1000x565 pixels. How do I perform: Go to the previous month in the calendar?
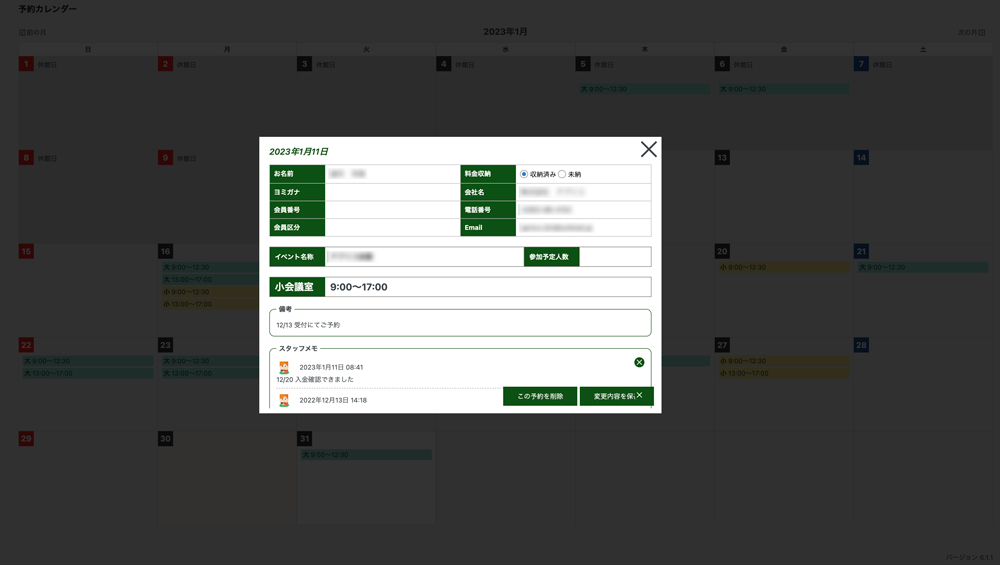tap(32, 32)
